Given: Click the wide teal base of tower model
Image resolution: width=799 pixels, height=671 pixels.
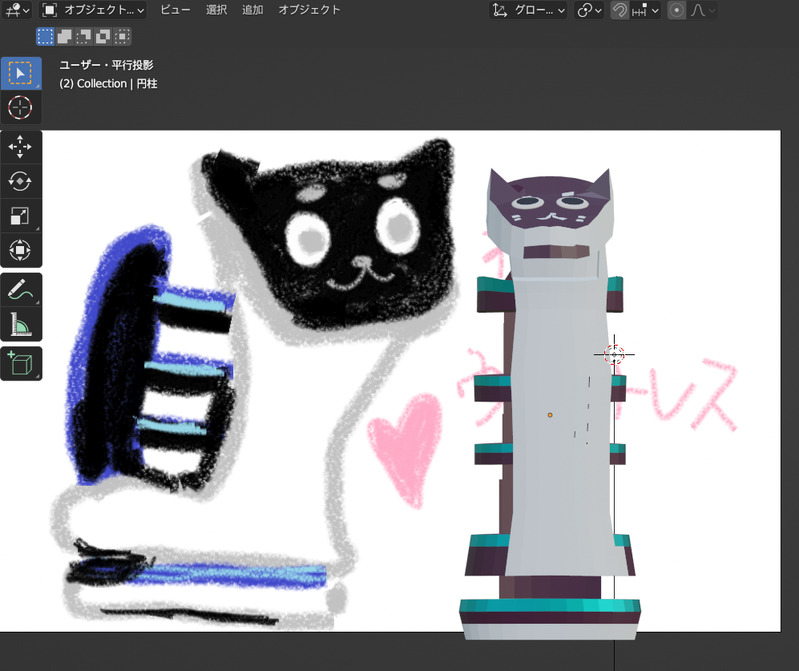Looking at the screenshot, I should click(x=550, y=606).
